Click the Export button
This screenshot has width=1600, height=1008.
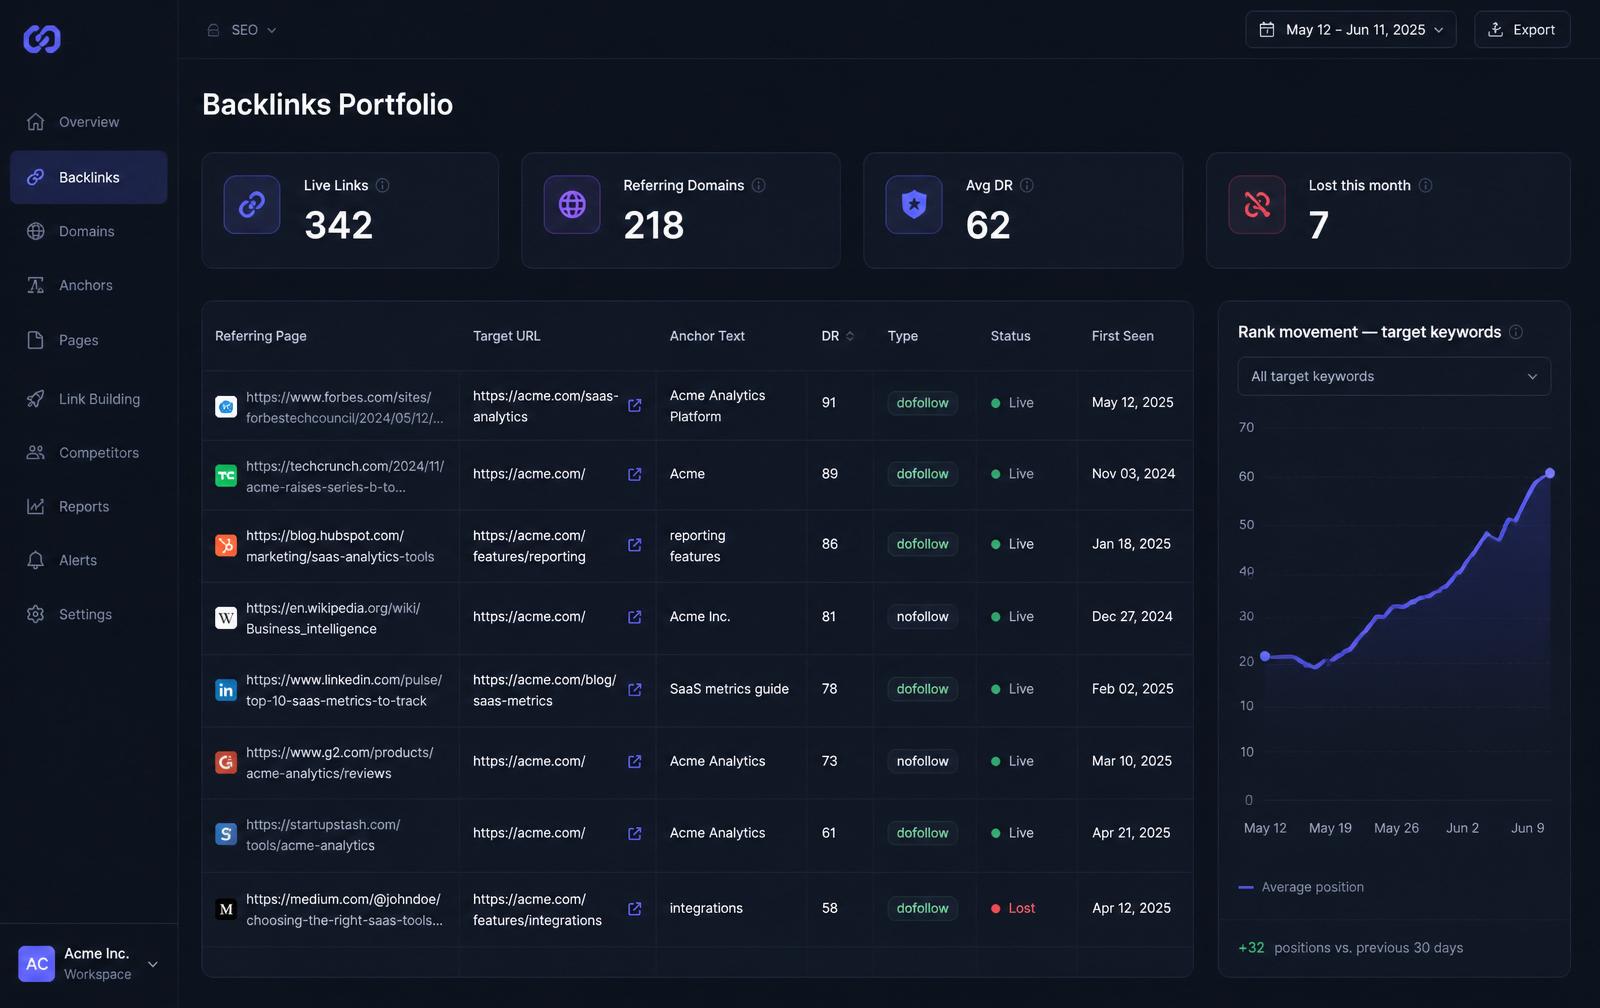point(1522,30)
